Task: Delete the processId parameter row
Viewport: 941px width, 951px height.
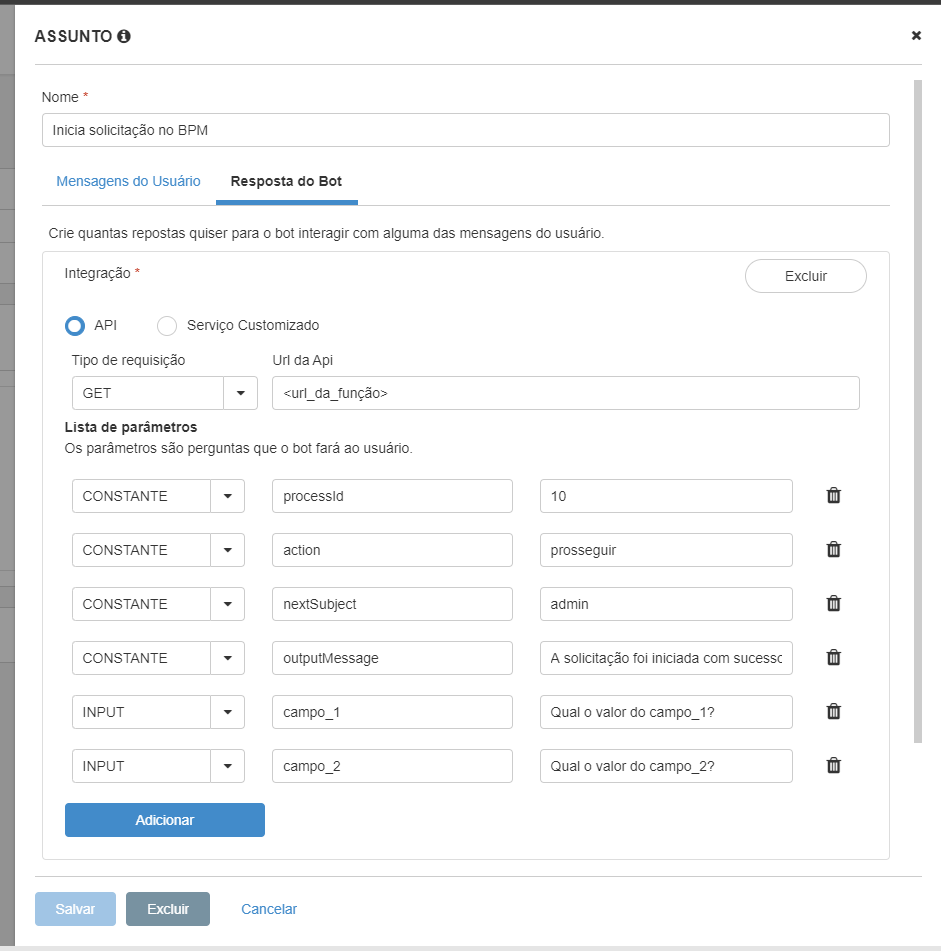Action: 833,496
